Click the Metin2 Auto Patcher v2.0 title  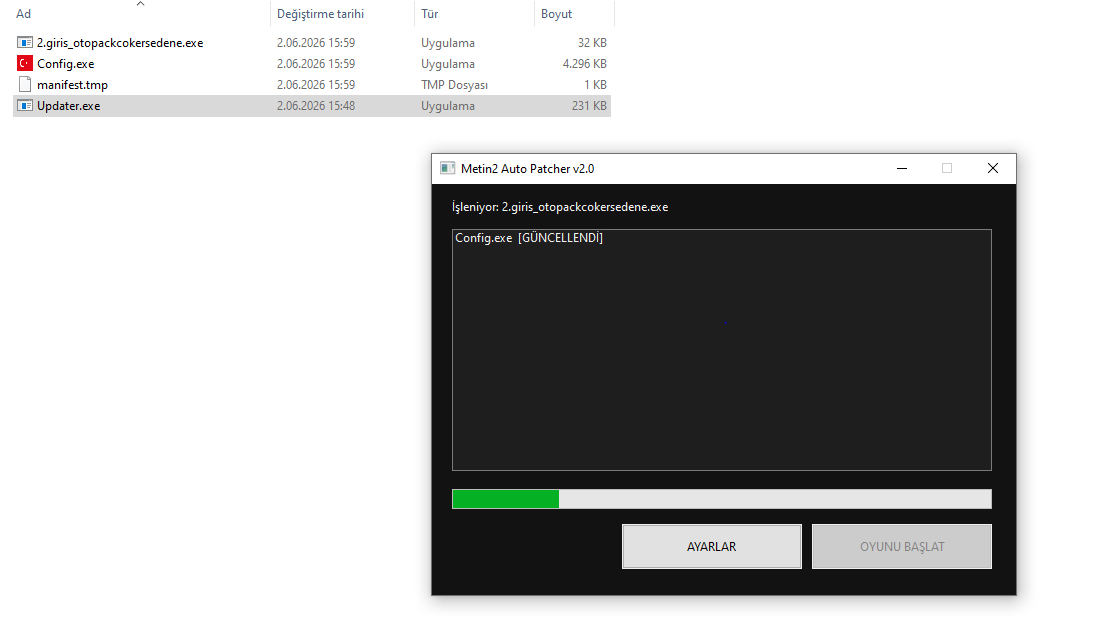coord(527,168)
